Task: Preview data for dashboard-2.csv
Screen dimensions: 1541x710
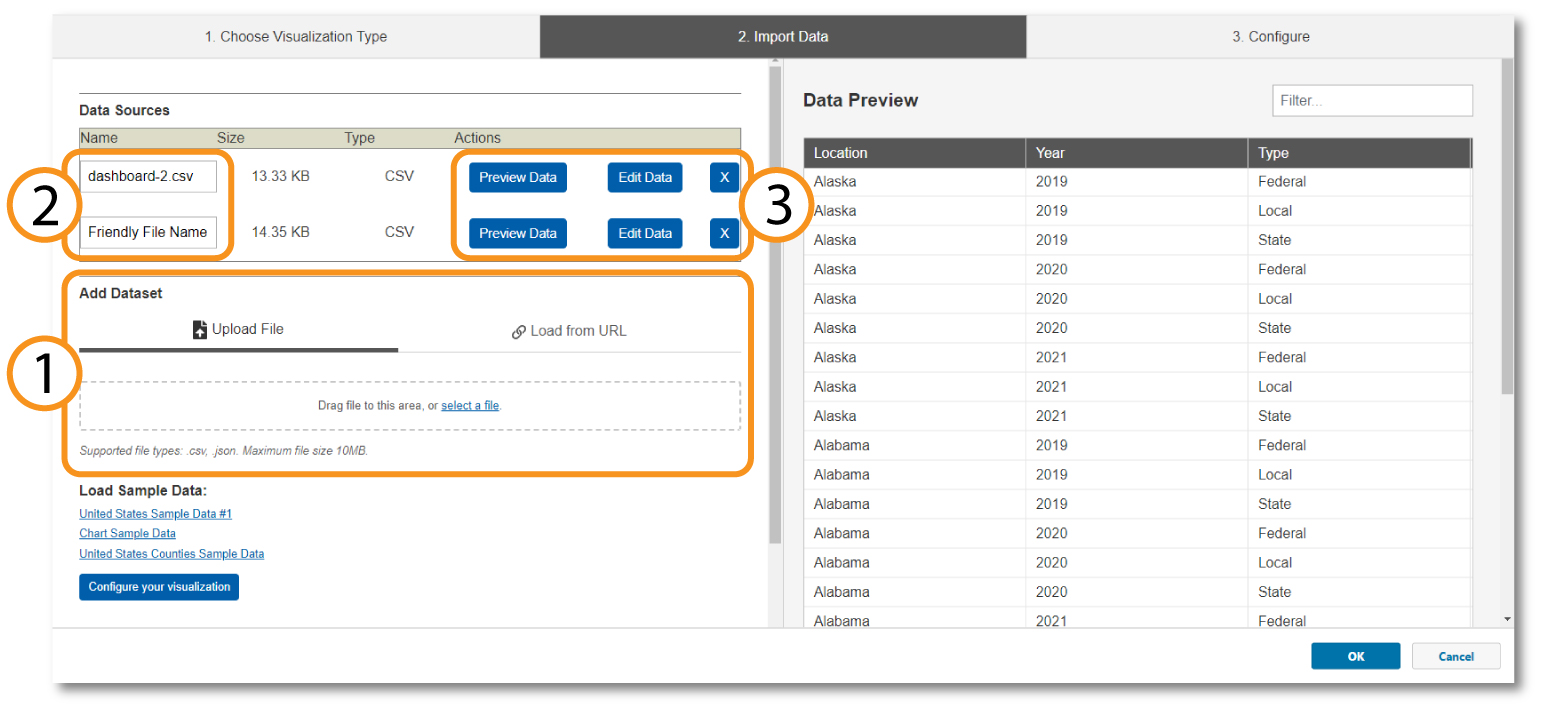Action: coord(517,177)
